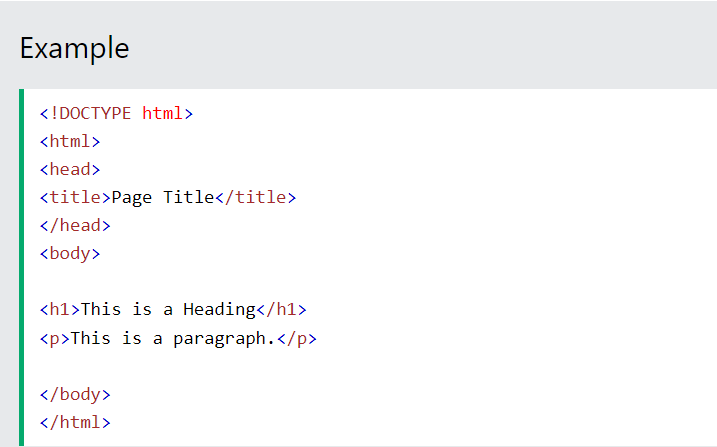Image resolution: width=717 pixels, height=447 pixels.
Task: Click the closing body tag
Action: pos(75,394)
